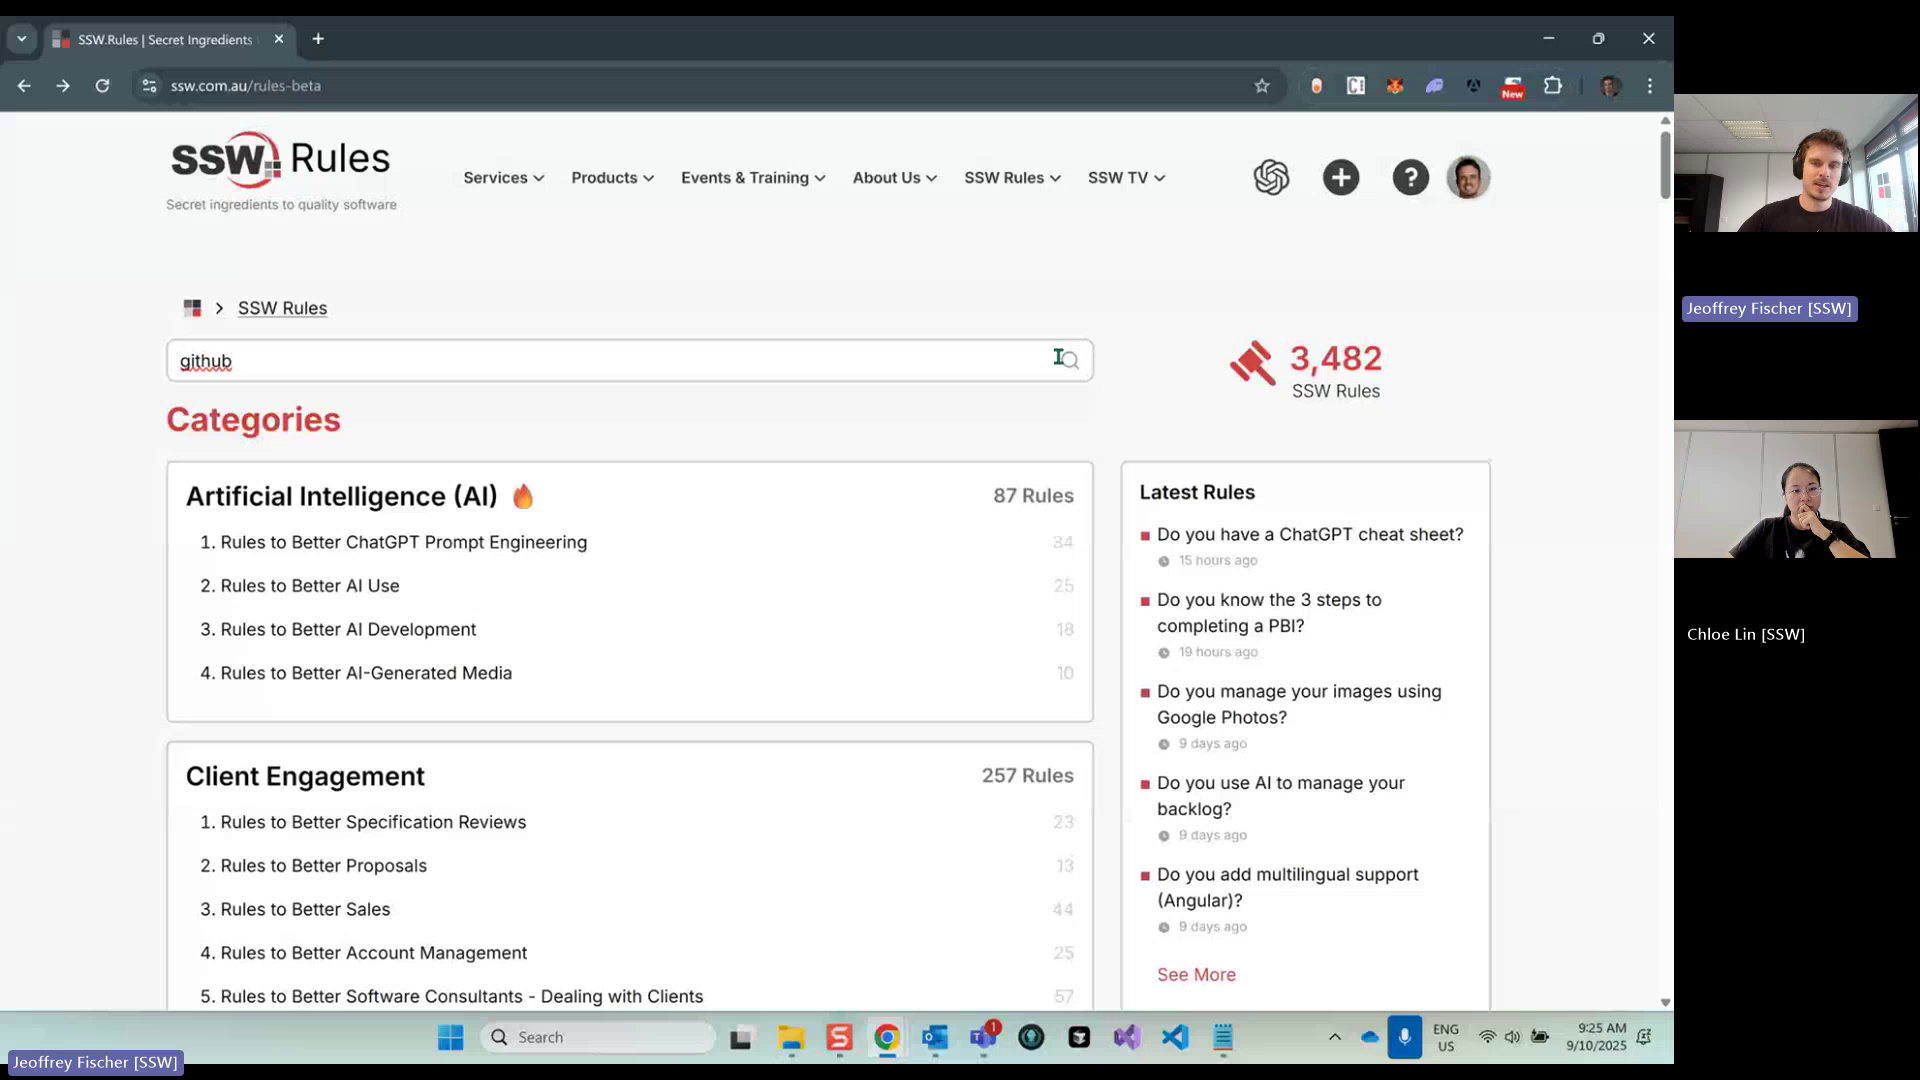This screenshot has height=1080, width=1920.
Task: Open 'Do you have a ChatGPT cheat sheet?'
Action: (x=1310, y=535)
